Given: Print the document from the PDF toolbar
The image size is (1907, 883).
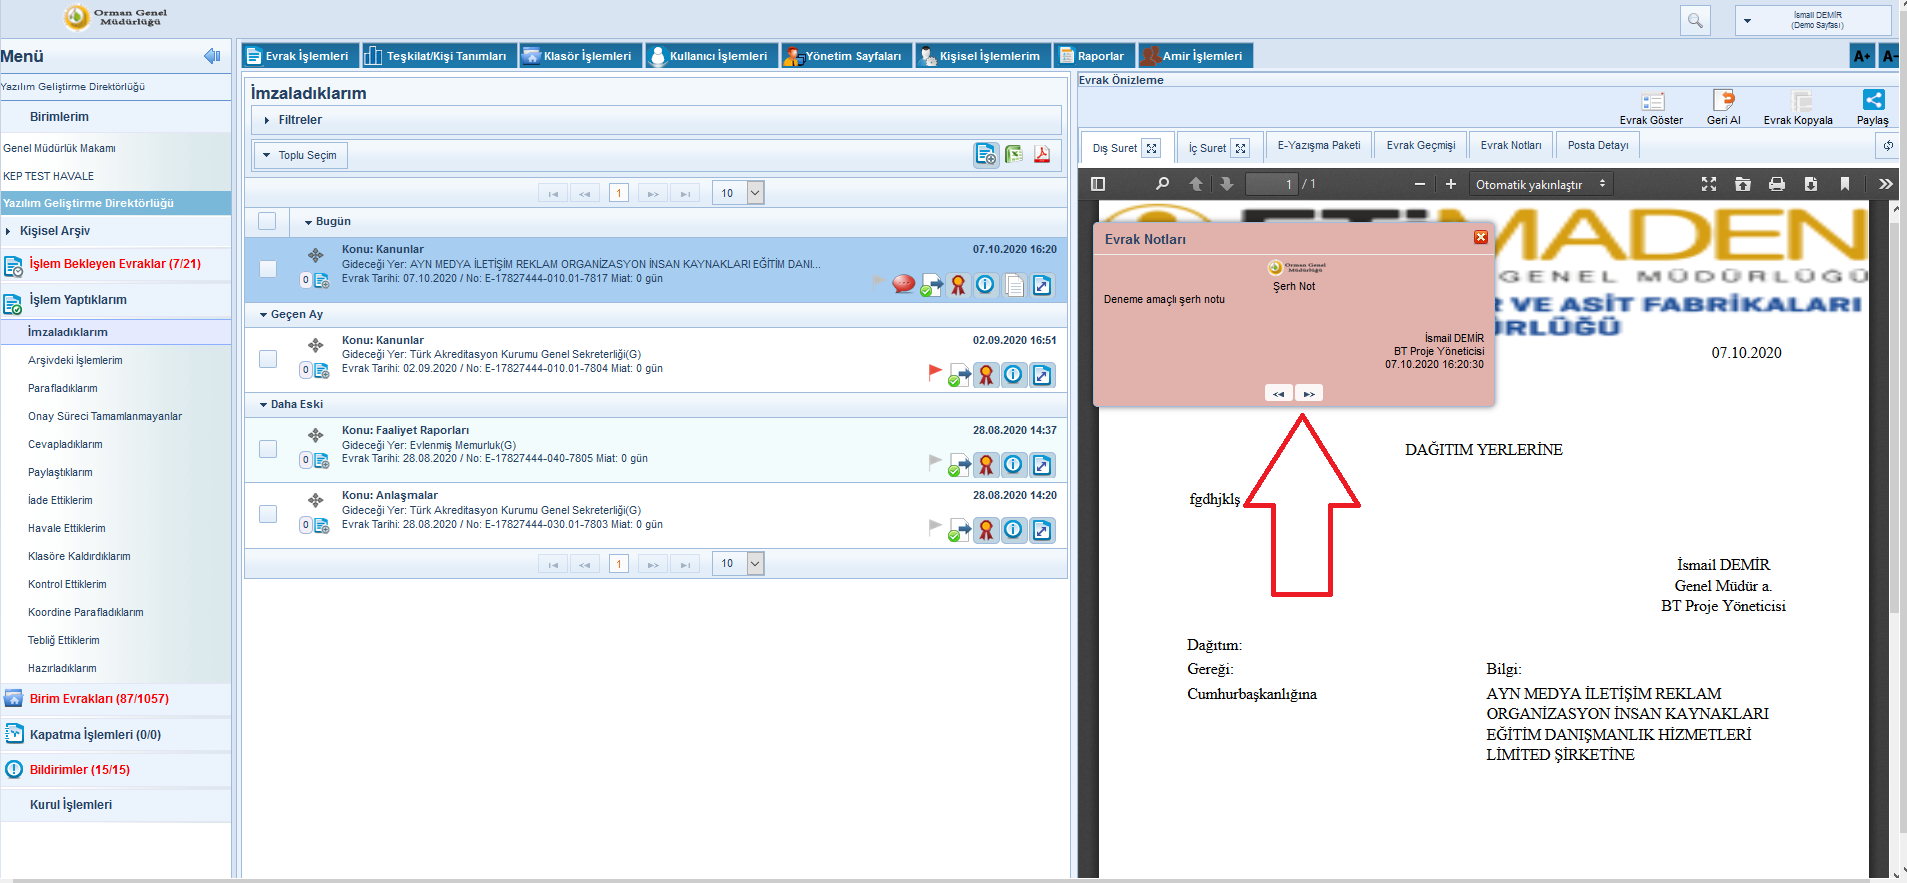Looking at the screenshot, I should (1776, 184).
